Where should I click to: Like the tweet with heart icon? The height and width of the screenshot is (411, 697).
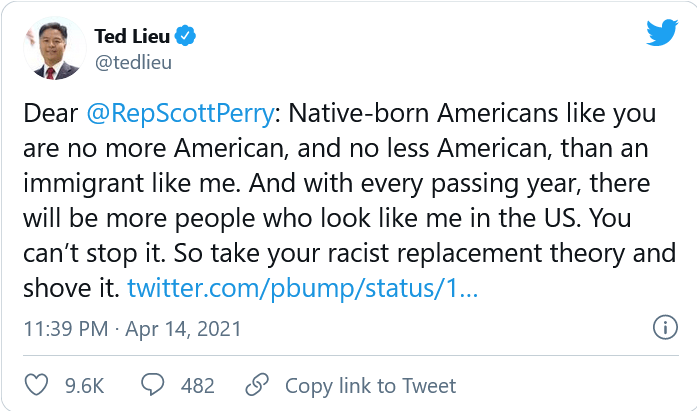tap(36, 385)
